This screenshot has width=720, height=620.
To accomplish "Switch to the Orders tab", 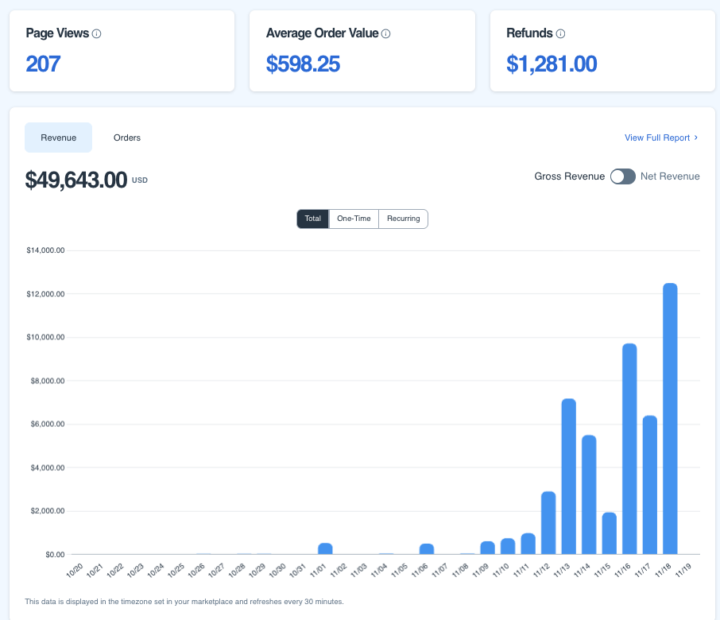I will point(127,138).
